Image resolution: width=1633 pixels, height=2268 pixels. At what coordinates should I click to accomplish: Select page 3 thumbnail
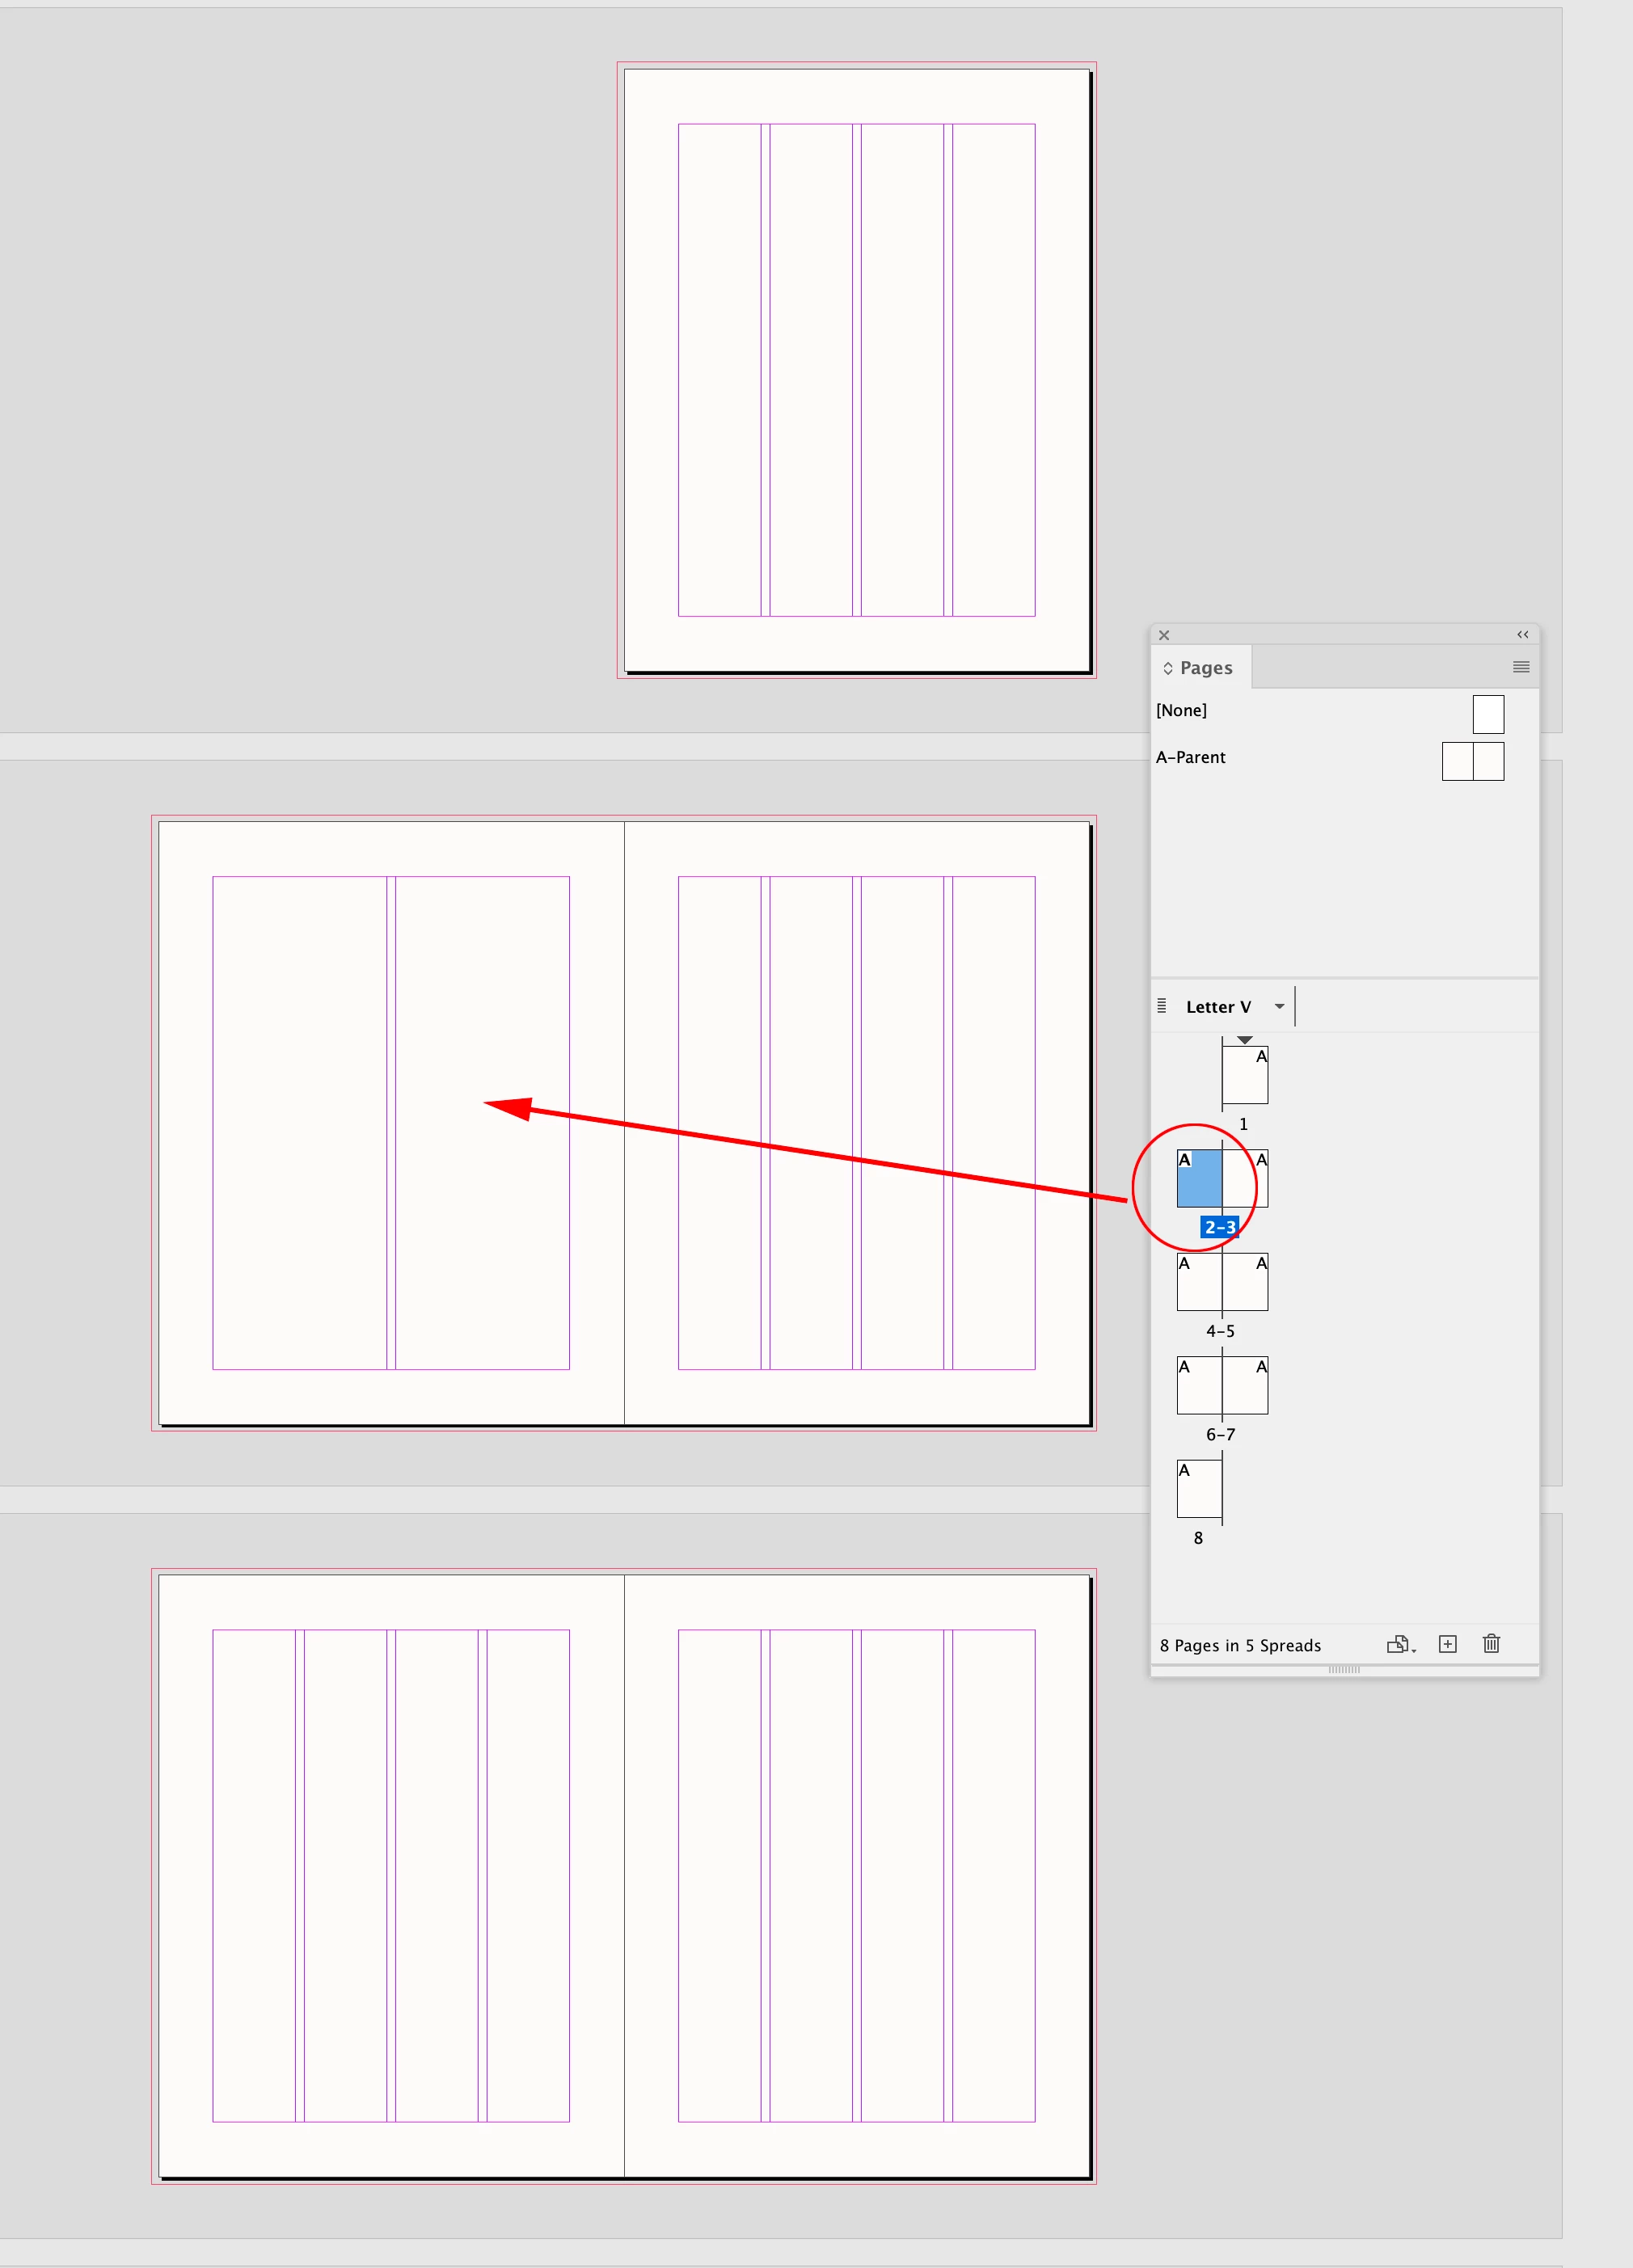click(x=1245, y=1178)
